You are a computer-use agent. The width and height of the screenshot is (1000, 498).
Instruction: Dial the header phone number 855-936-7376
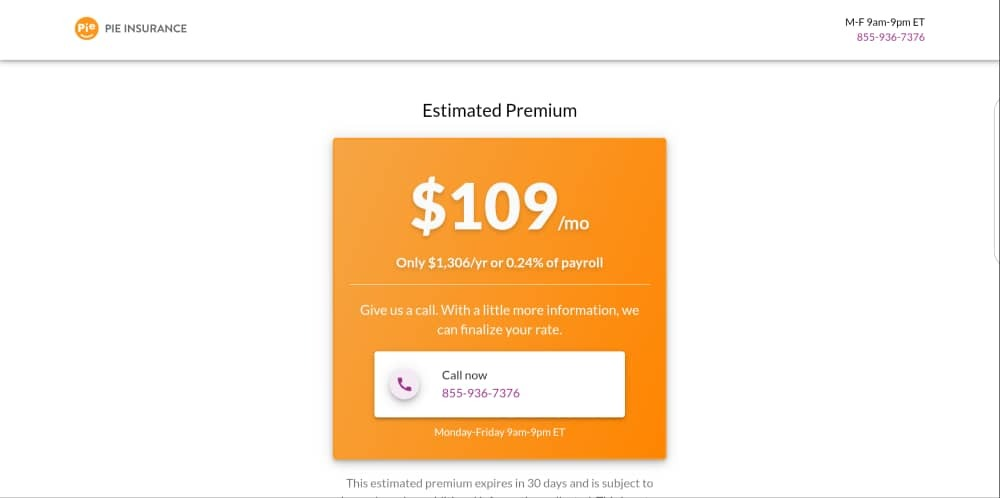click(x=890, y=37)
